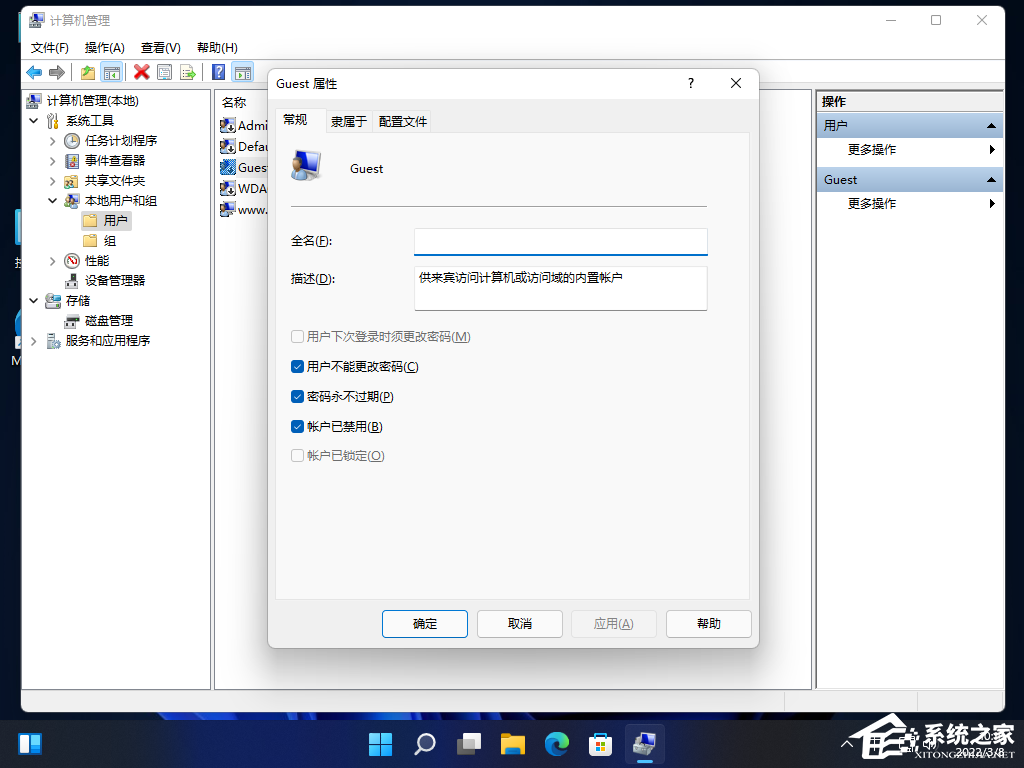This screenshot has height=768, width=1024.
Task: Collapse the 本地用户和组 tree node
Action: point(51,200)
